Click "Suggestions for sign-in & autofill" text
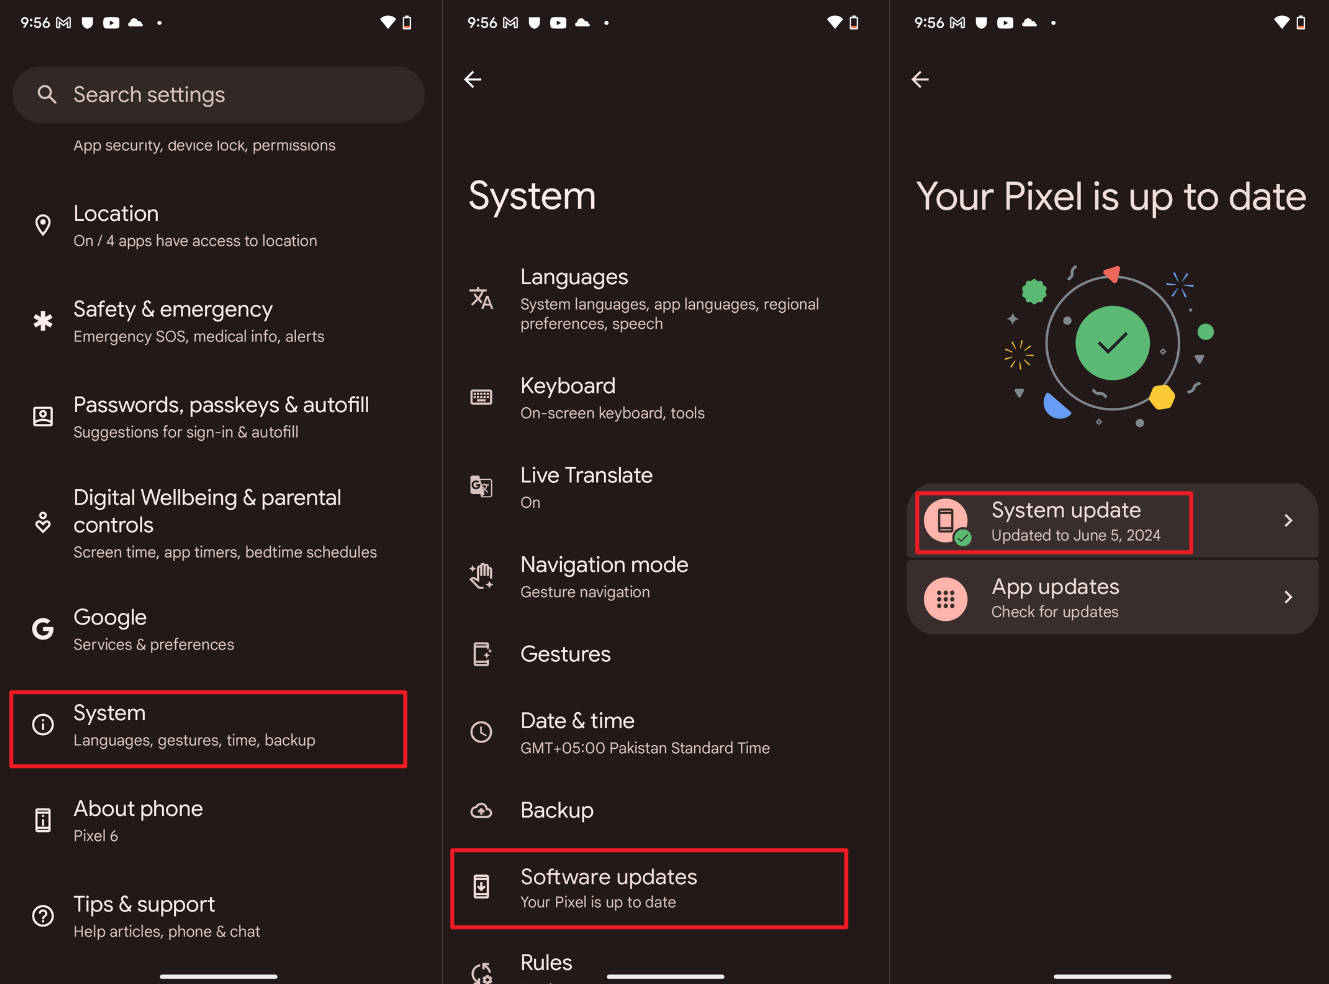The height and width of the screenshot is (984, 1329). click(x=186, y=432)
